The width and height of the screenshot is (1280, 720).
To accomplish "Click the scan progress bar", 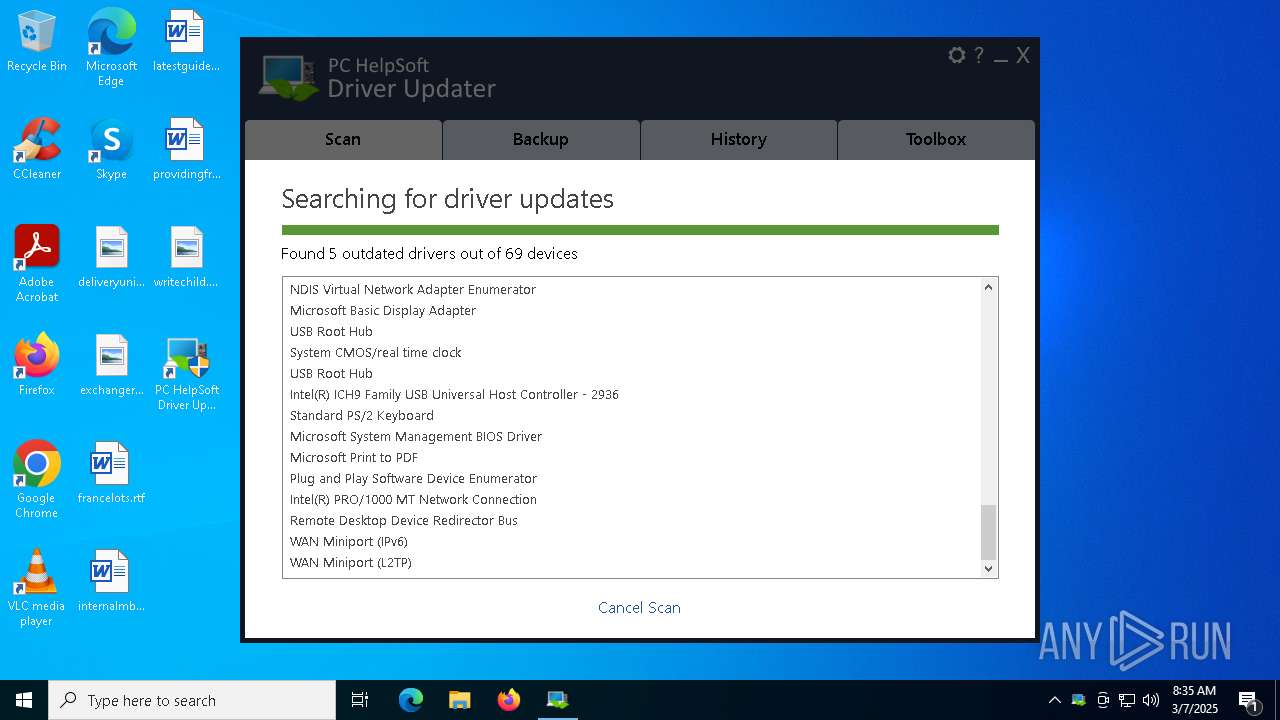I will (640, 230).
